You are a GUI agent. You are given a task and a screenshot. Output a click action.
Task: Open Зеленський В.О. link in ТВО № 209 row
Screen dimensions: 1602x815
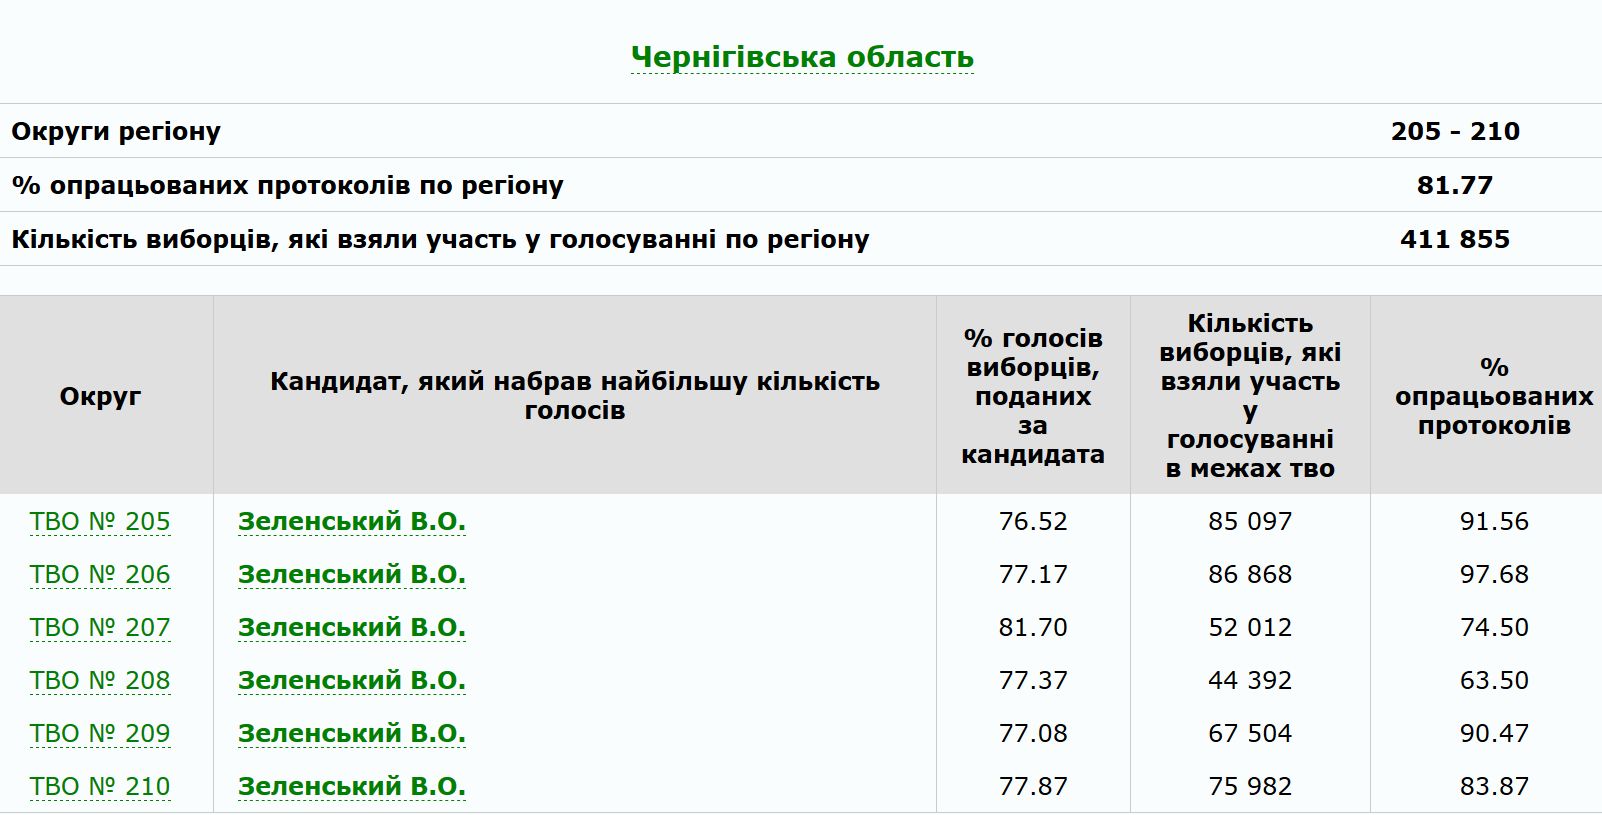[x=351, y=734]
